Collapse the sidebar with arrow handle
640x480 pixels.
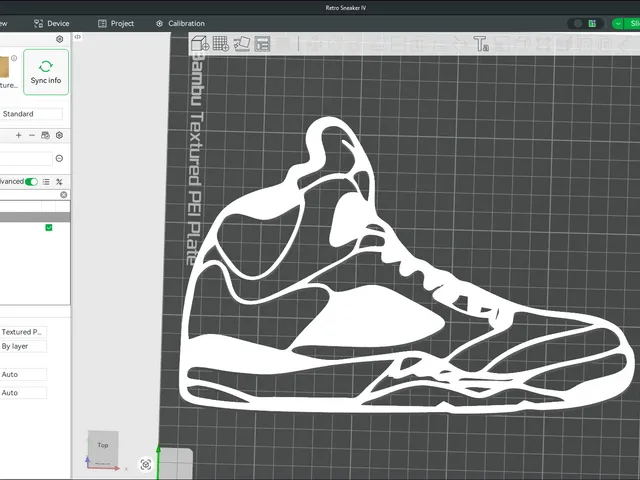pyautogui.click(x=78, y=37)
